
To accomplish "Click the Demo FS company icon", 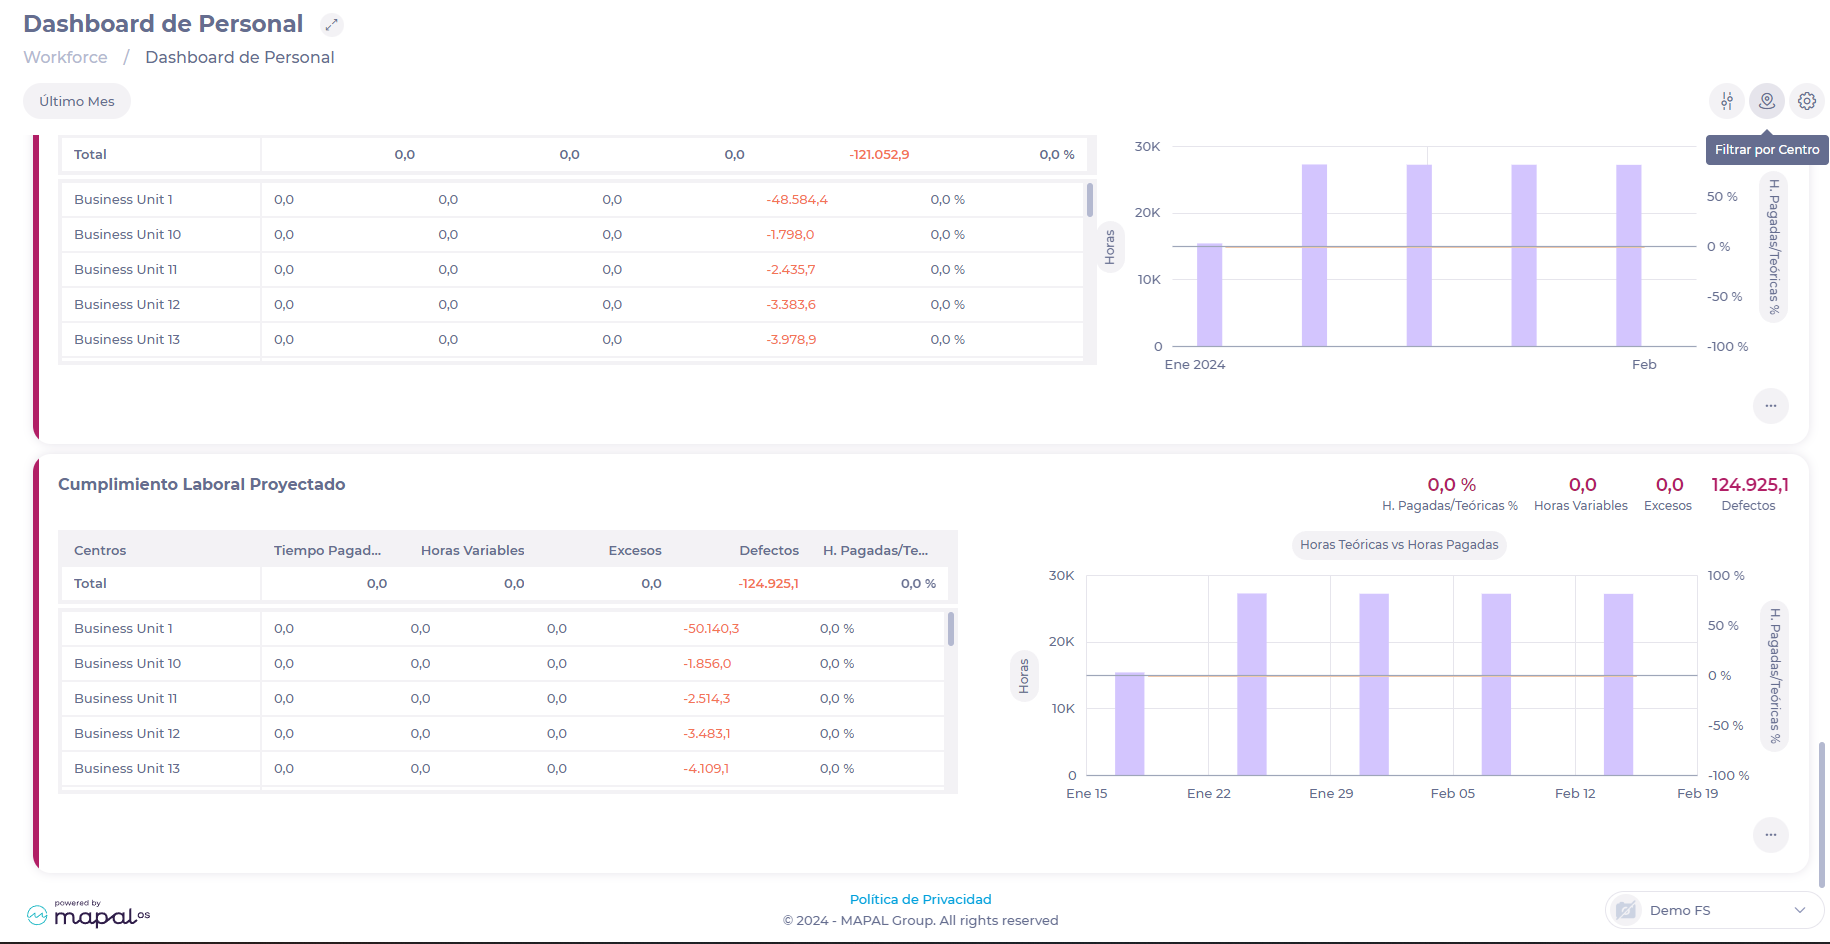I will point(1627,910).
